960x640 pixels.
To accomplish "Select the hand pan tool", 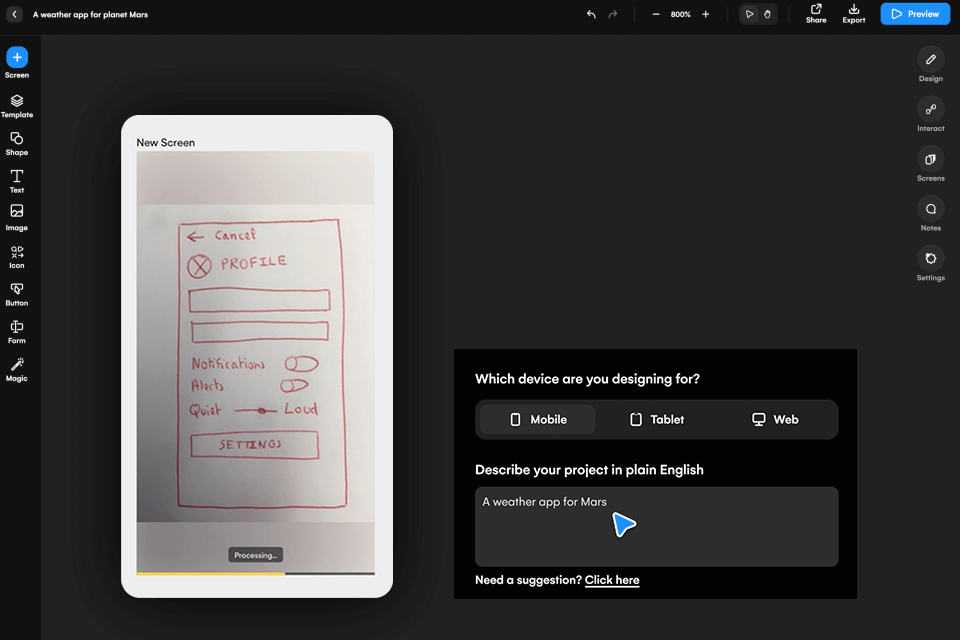I will pyautogui.click(x=767, y=14).
